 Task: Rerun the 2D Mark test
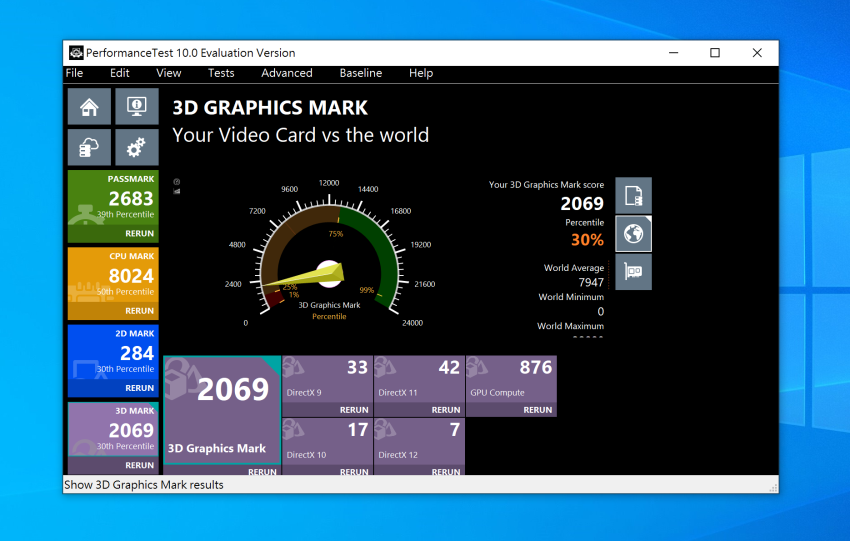139,388
